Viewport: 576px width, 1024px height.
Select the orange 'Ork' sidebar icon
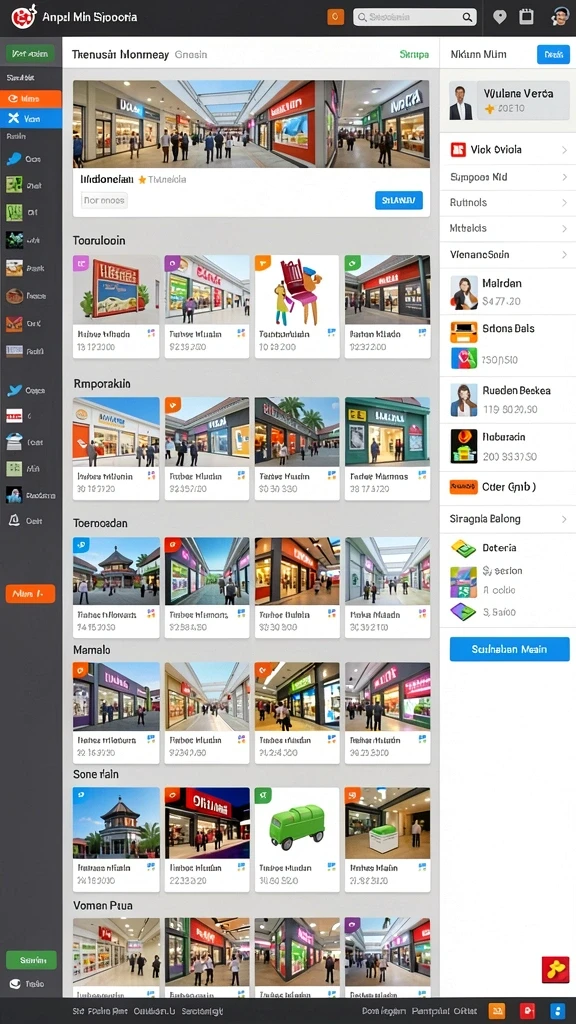click(14, 323)
